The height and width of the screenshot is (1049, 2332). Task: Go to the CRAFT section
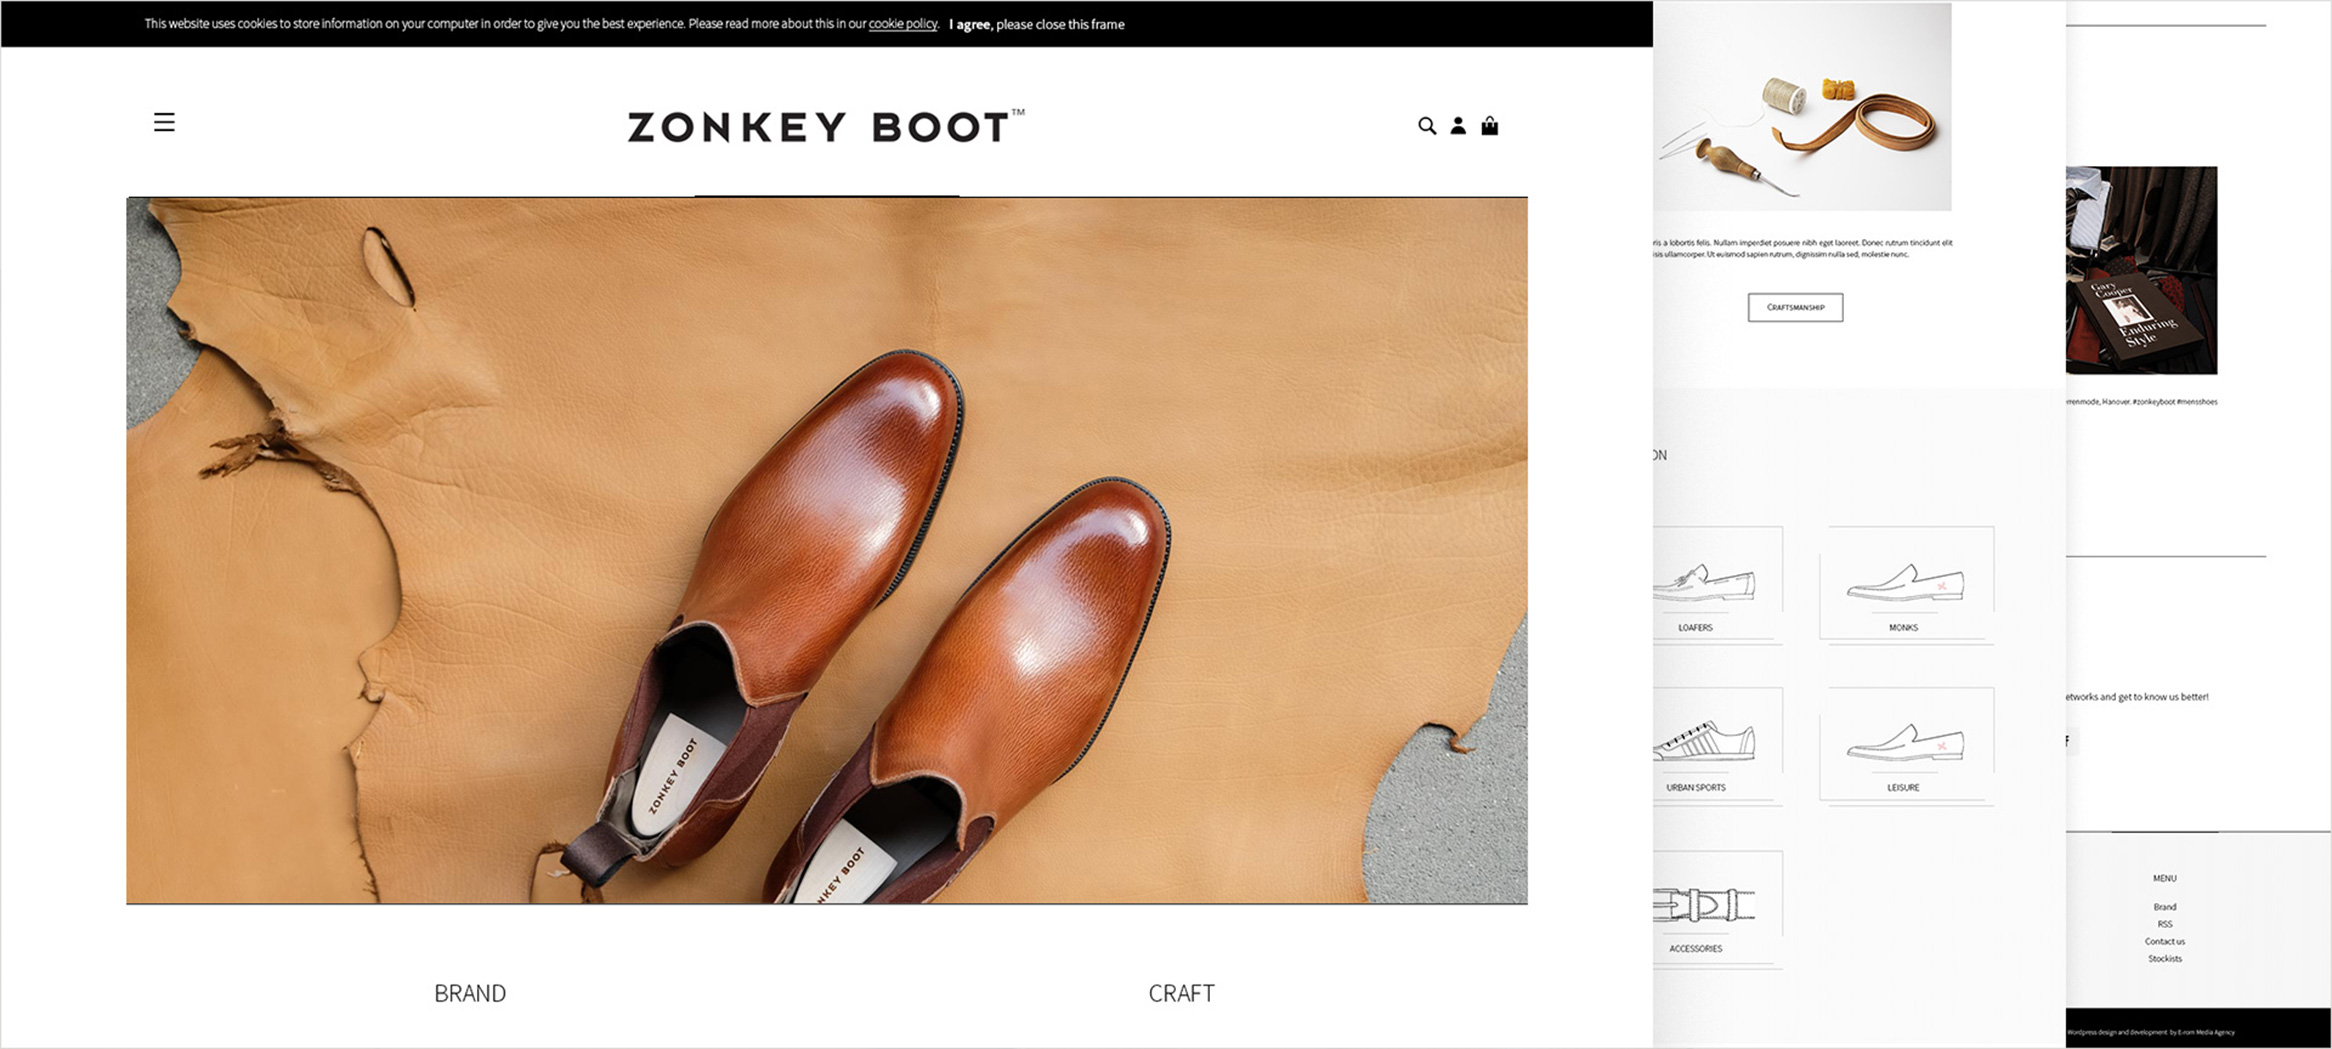1181,993
